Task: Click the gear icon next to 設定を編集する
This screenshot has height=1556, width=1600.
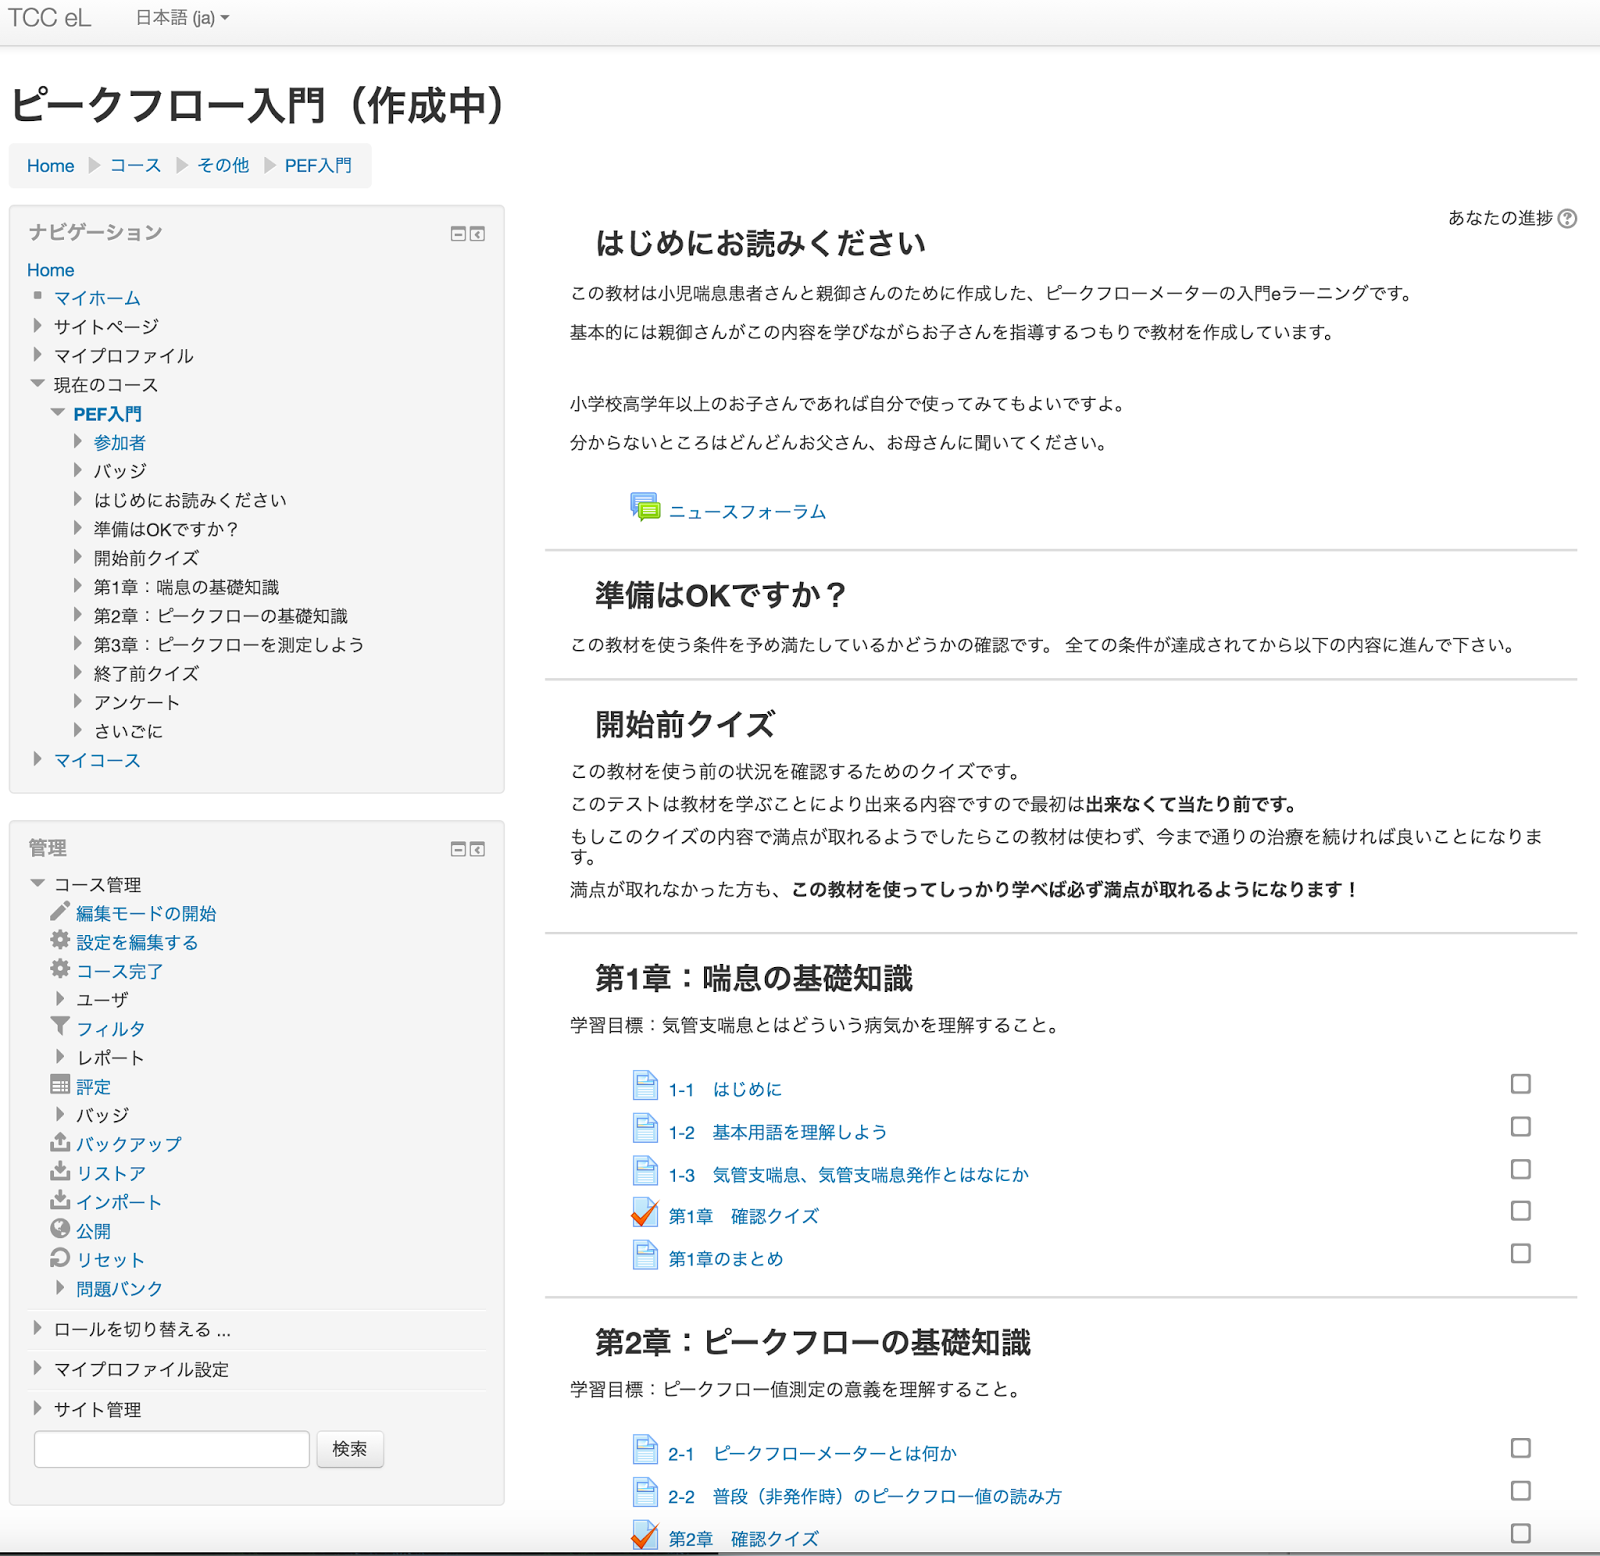Action: pyautogui.click(x=60, y=940)
